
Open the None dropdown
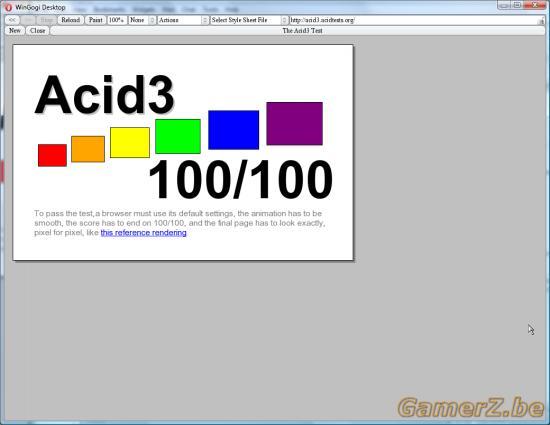(x=142, y=20)
